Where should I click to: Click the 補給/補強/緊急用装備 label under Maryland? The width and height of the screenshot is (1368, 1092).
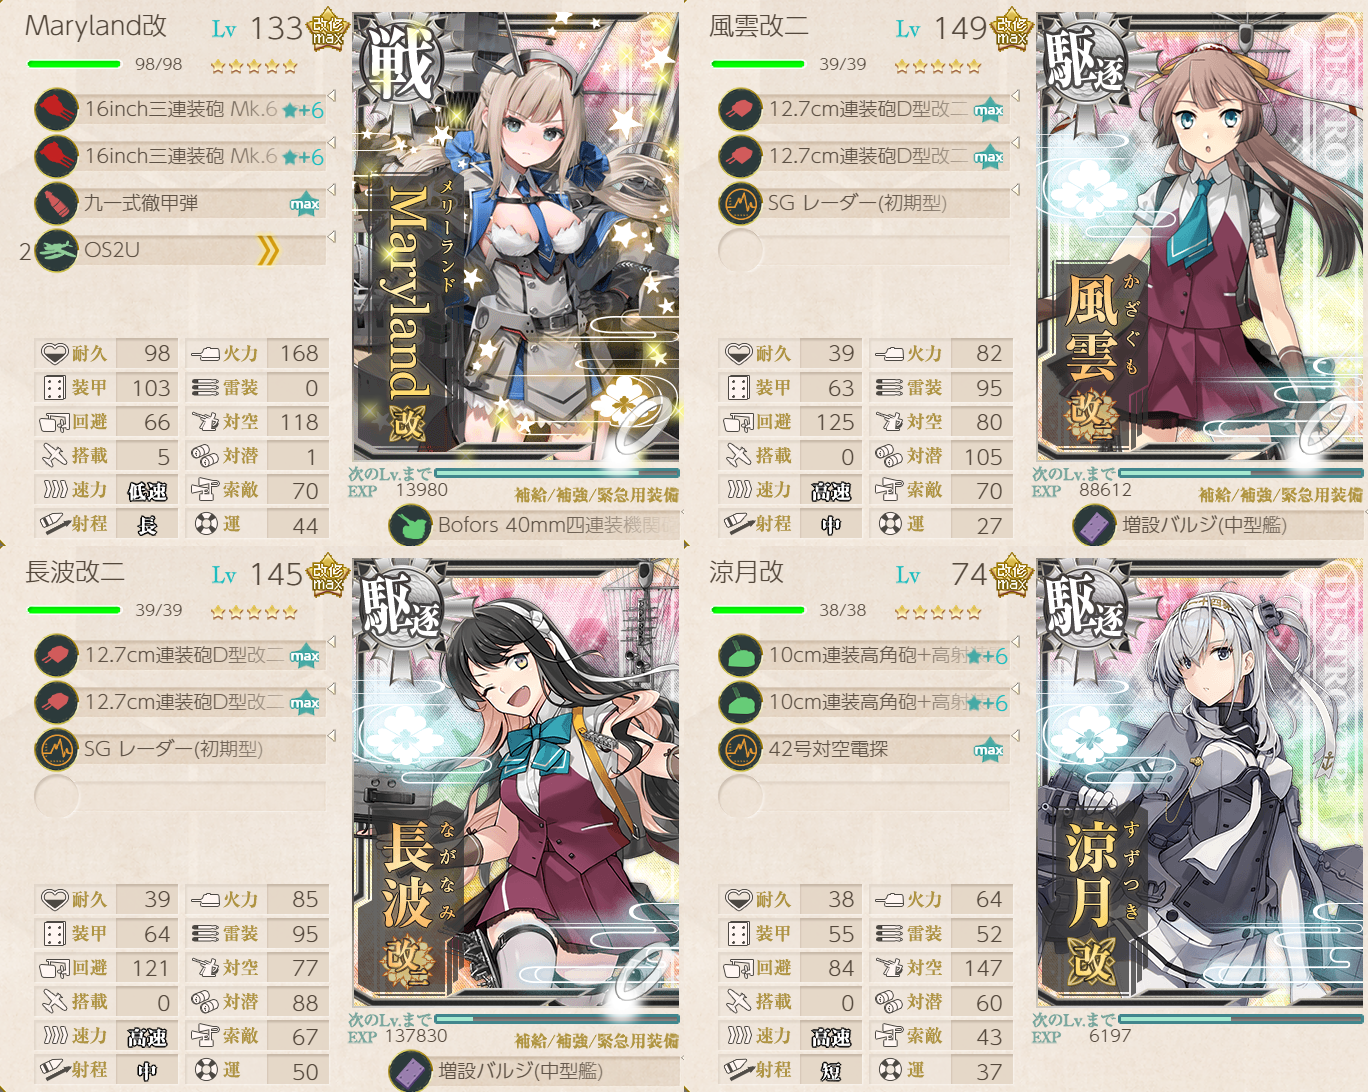(597, 495)
